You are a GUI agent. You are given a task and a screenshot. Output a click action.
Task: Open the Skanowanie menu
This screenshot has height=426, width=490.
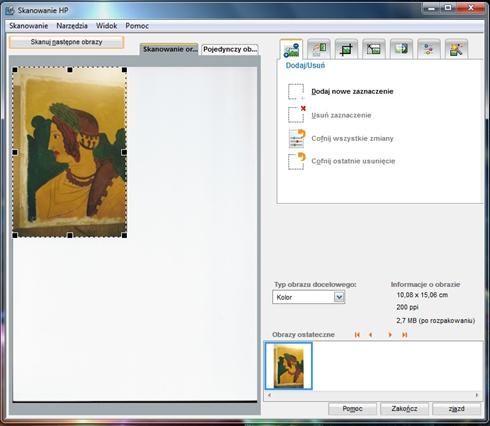point(29,26)
